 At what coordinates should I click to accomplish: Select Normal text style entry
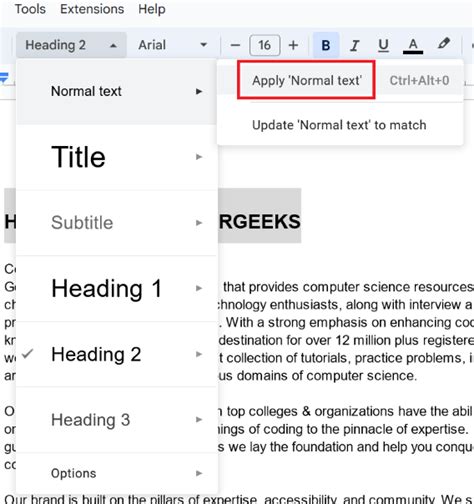pyautogui.click(x=117, y=91)
